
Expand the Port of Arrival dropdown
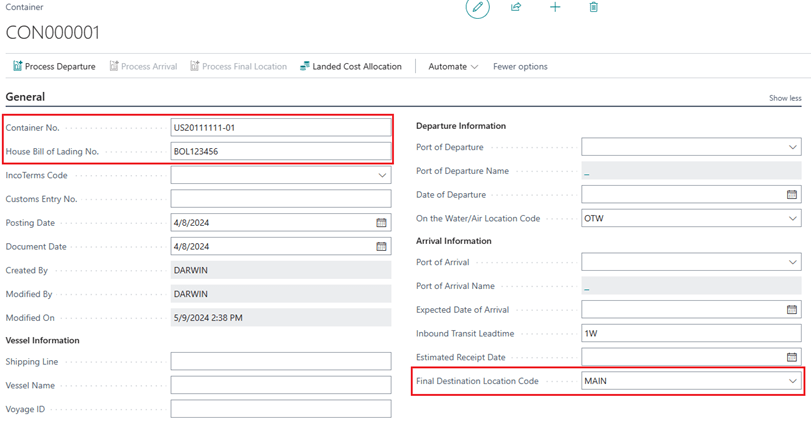click(x=792, y=263)
